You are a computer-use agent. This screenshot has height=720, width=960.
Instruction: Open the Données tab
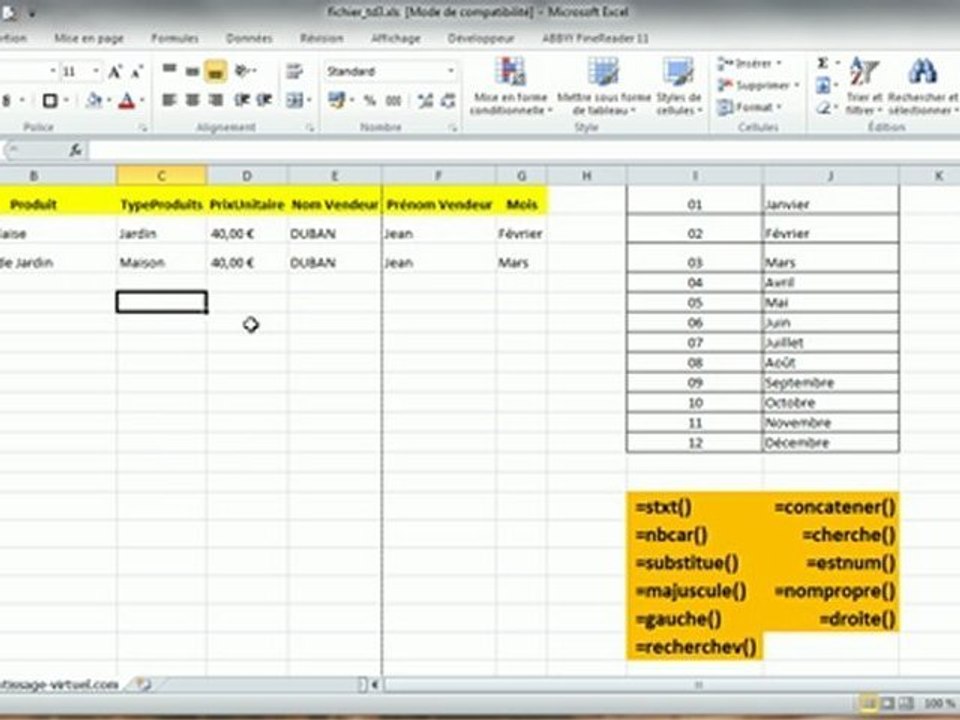[249, 38]
